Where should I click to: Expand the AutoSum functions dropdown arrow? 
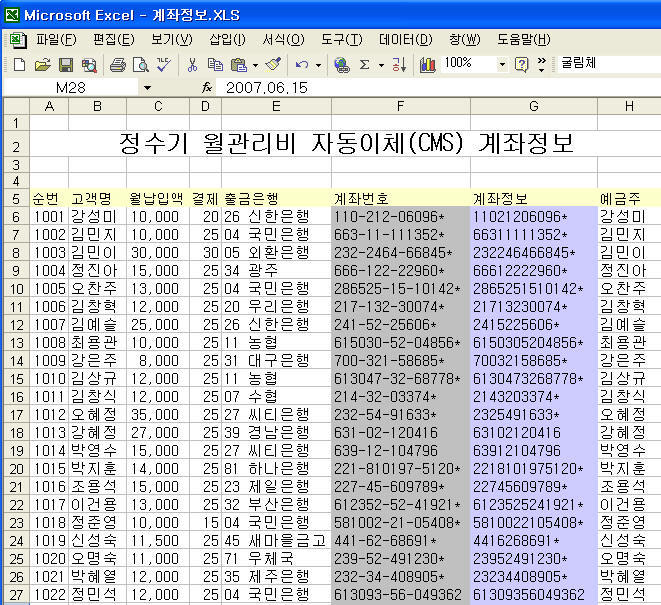pos(381,65)
